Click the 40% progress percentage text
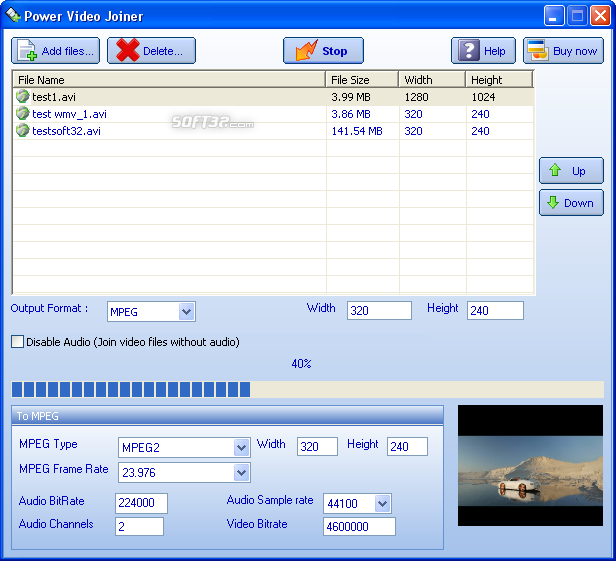 pos(301,364)
